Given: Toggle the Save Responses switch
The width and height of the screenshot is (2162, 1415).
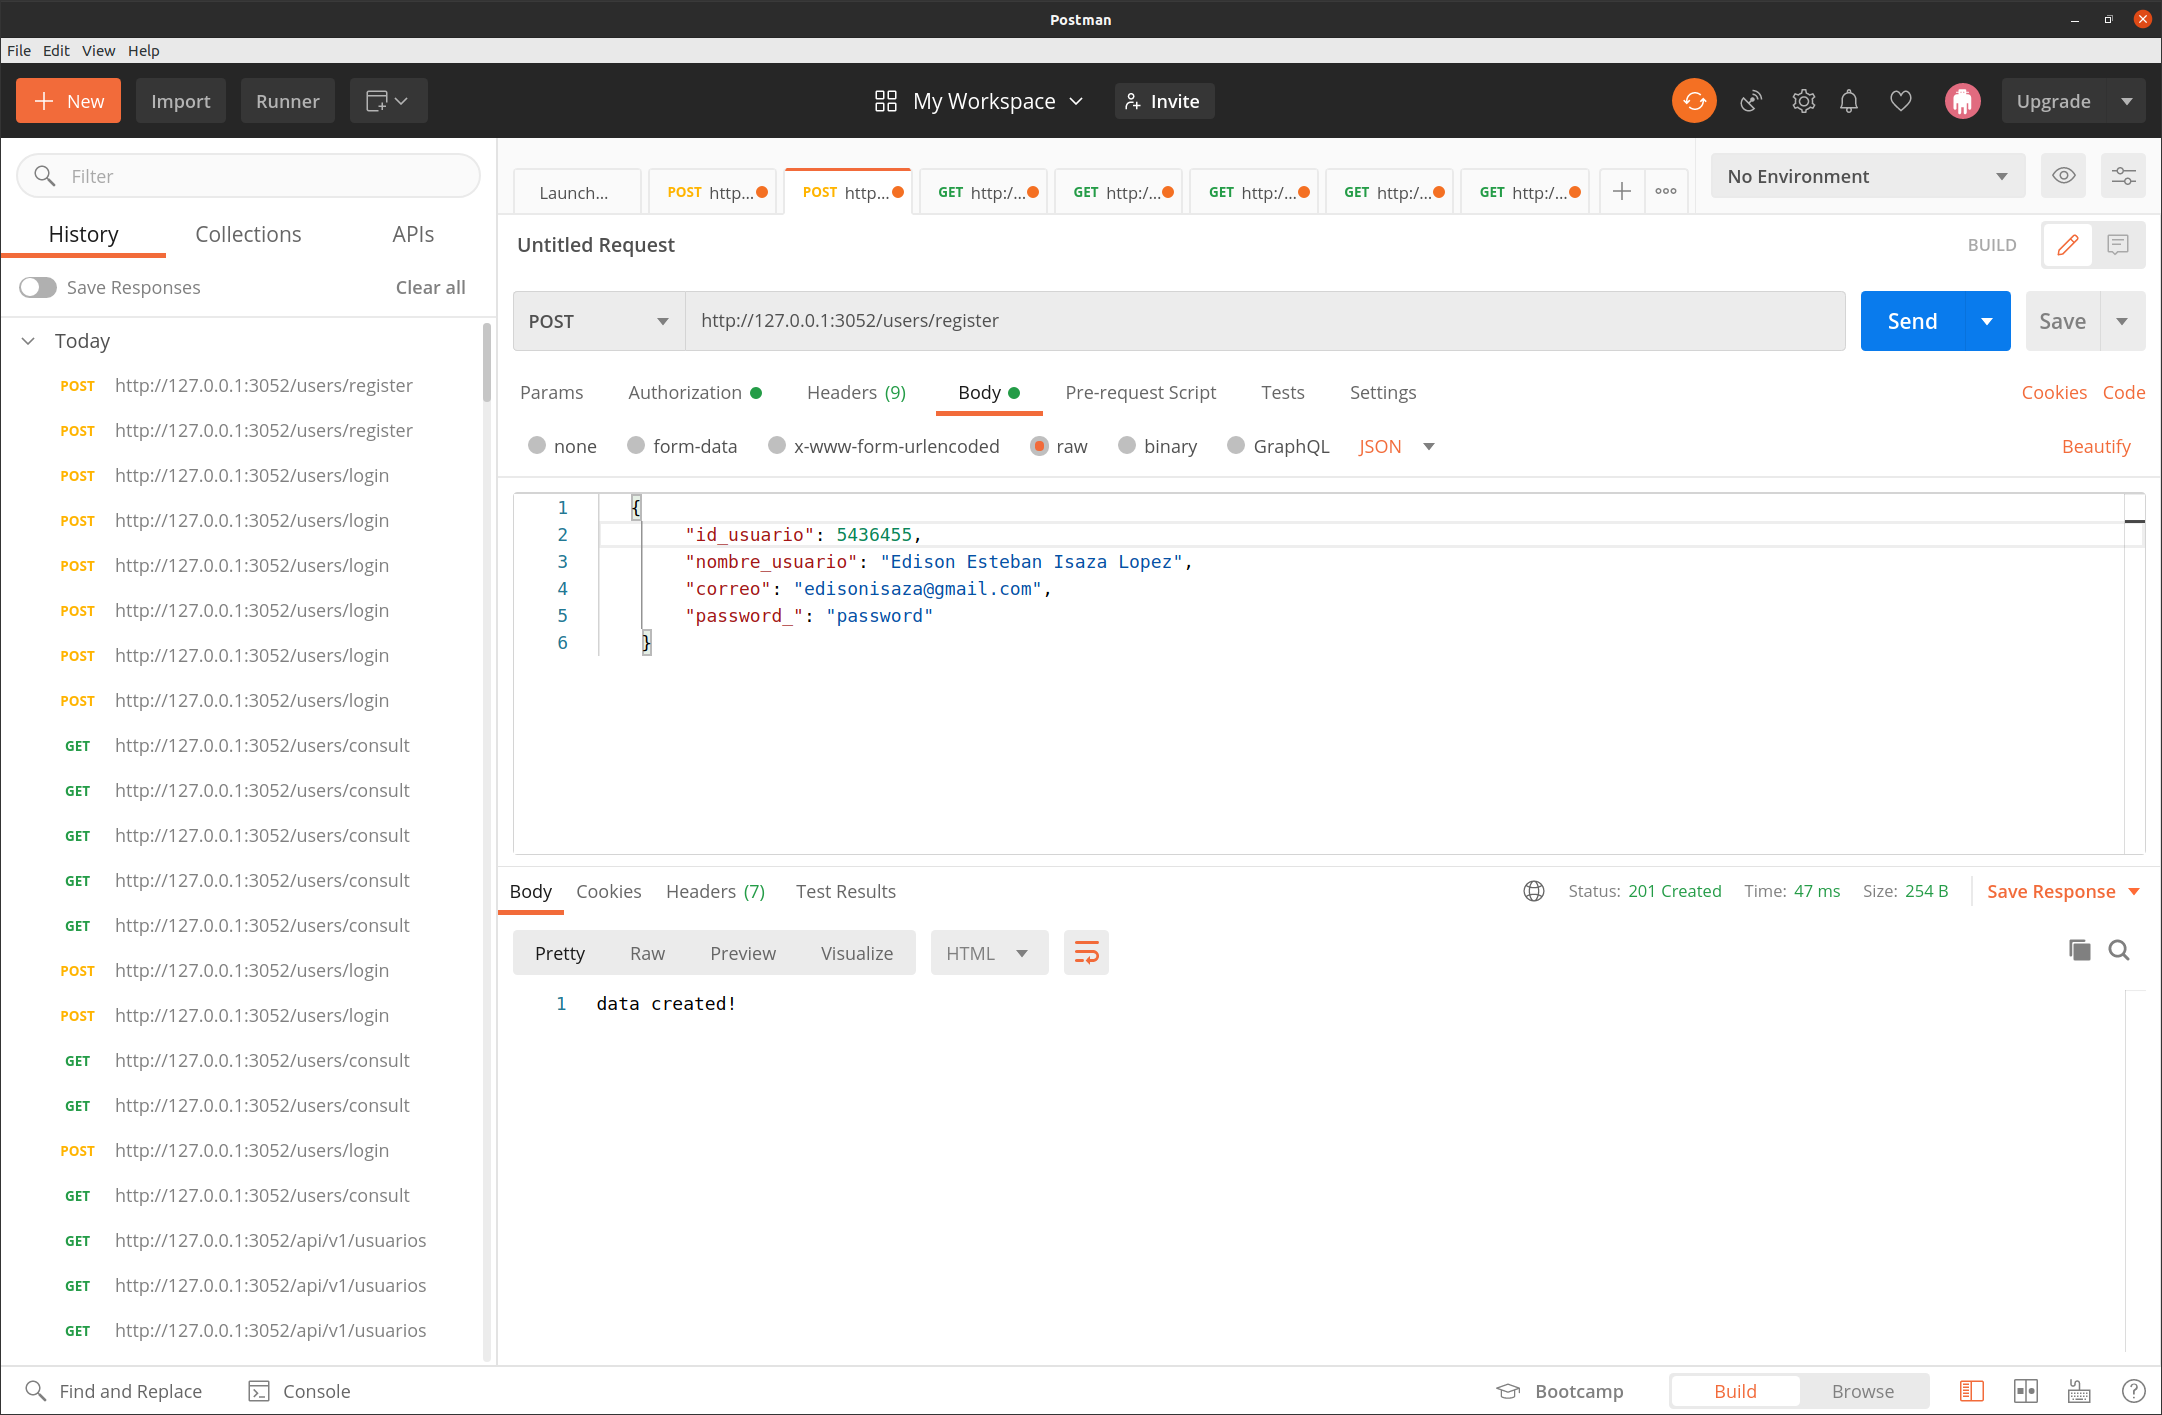Looking at the screenshot, I should point(38,287).
